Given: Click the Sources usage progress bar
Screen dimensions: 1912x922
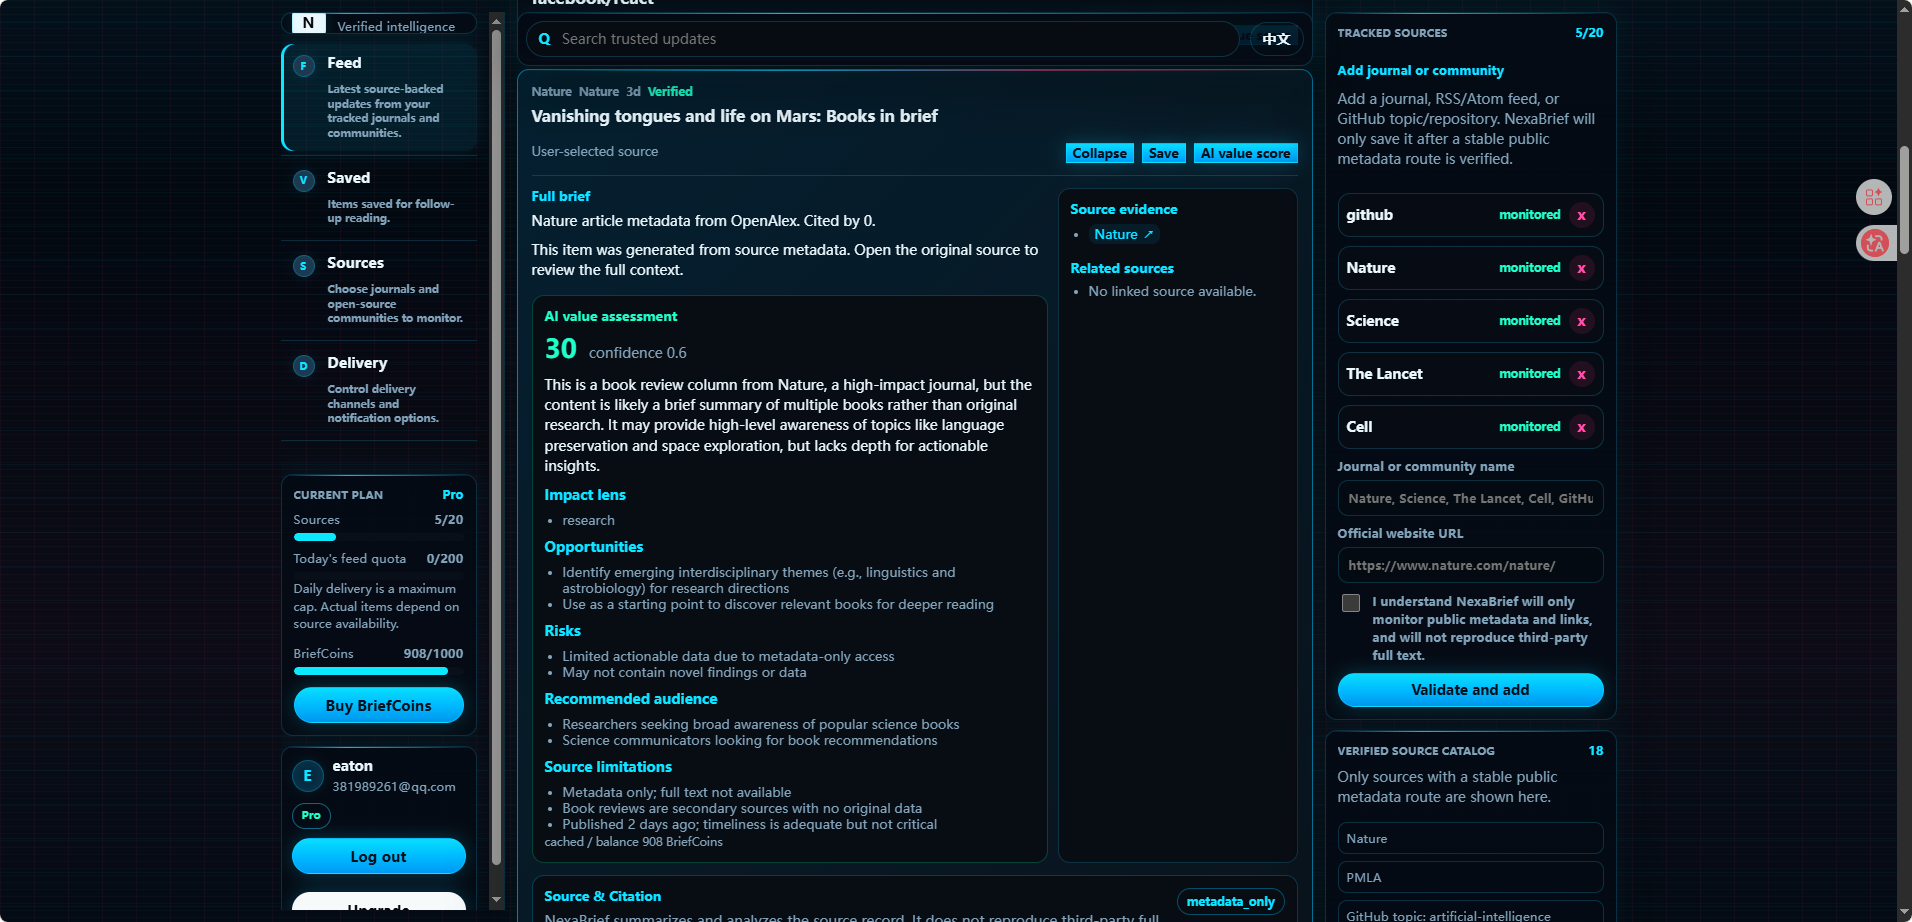Looking at the screenshot, I should 378,537.
